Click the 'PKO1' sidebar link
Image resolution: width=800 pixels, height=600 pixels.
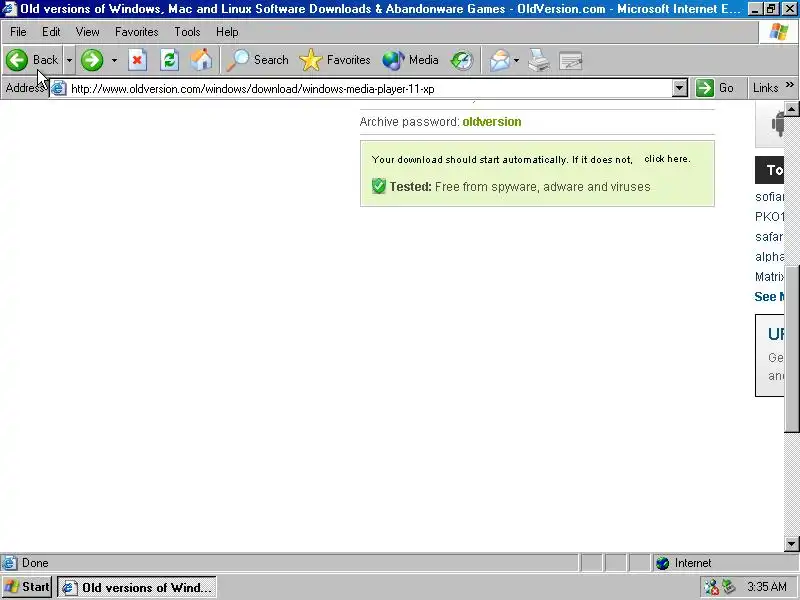pyautogui.click(x=769, y=216)
